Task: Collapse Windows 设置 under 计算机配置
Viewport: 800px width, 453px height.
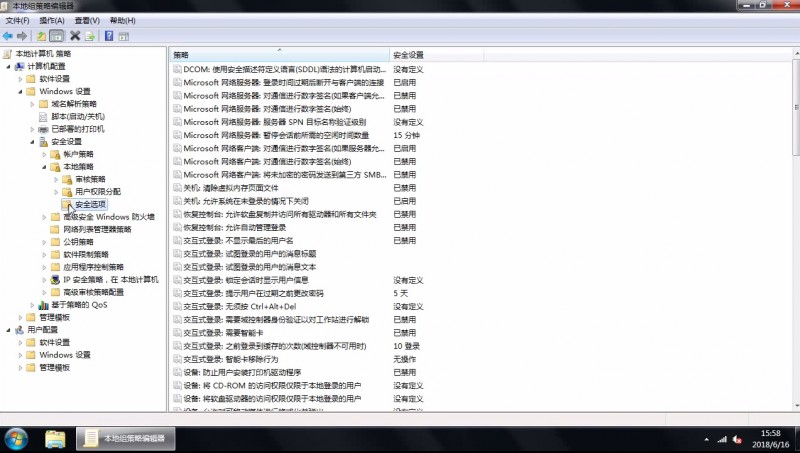Action: click(x=20, y=92)
